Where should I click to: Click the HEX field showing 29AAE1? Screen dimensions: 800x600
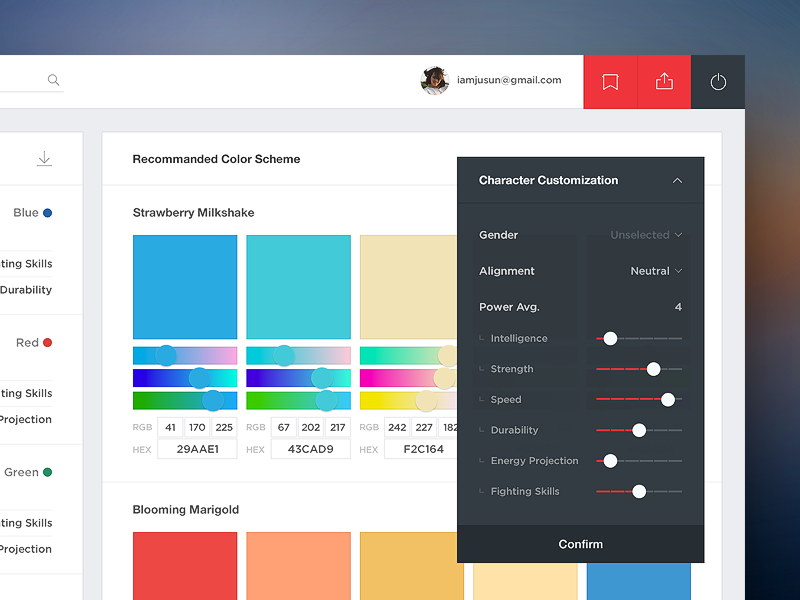click(197, 448)
